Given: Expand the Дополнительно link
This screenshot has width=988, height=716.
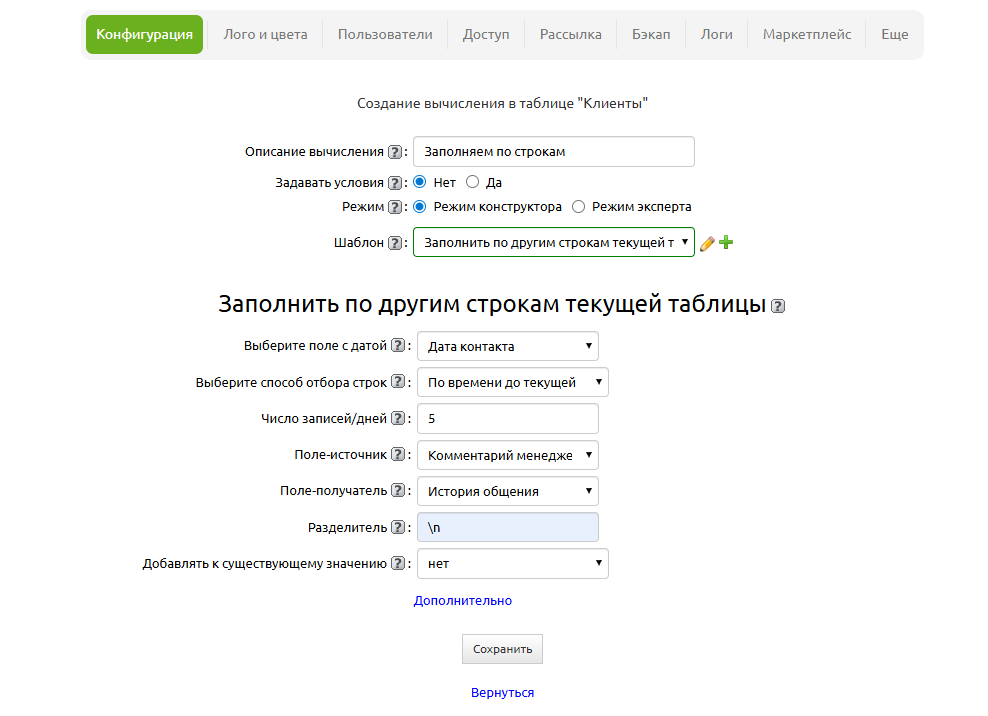Looking at the screenshot, I should click(462, 601).
